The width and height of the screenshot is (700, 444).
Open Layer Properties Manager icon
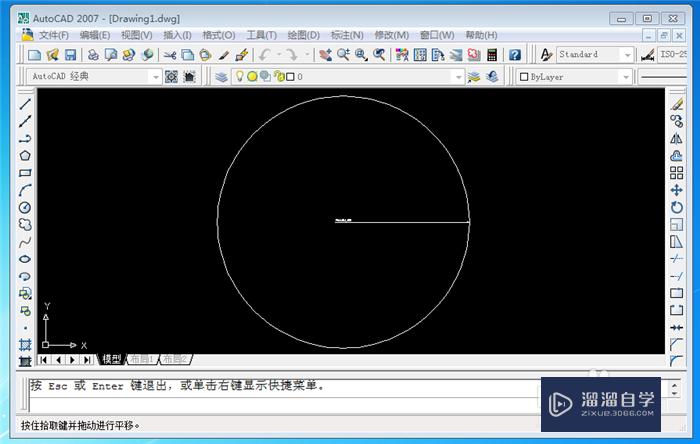pos(221,77)
